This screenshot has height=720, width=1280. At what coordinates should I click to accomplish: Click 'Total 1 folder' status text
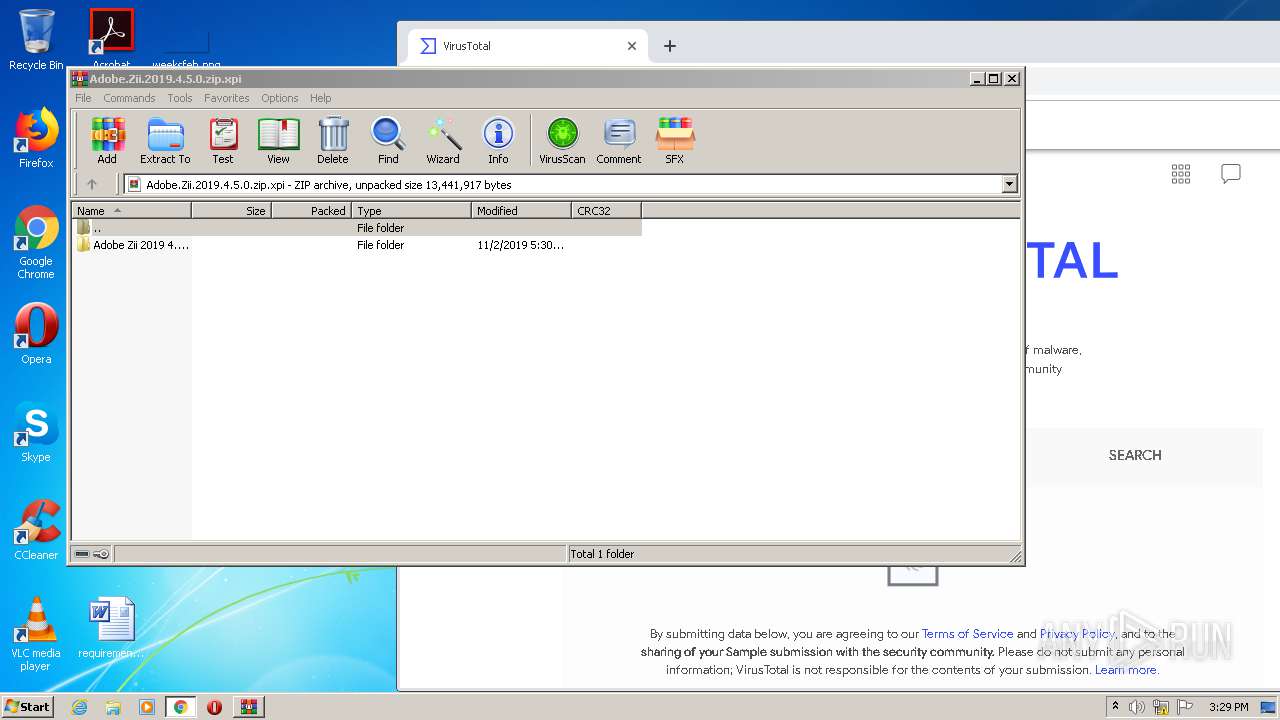602,554
